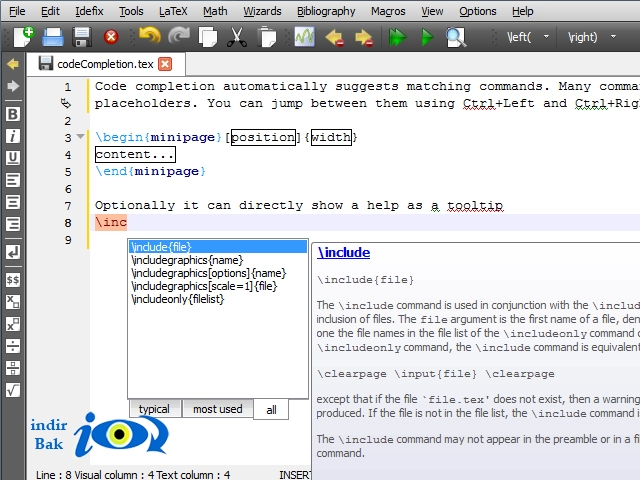
Task: Insert the division symbol from sidebar
Action: tap(13, 346)
